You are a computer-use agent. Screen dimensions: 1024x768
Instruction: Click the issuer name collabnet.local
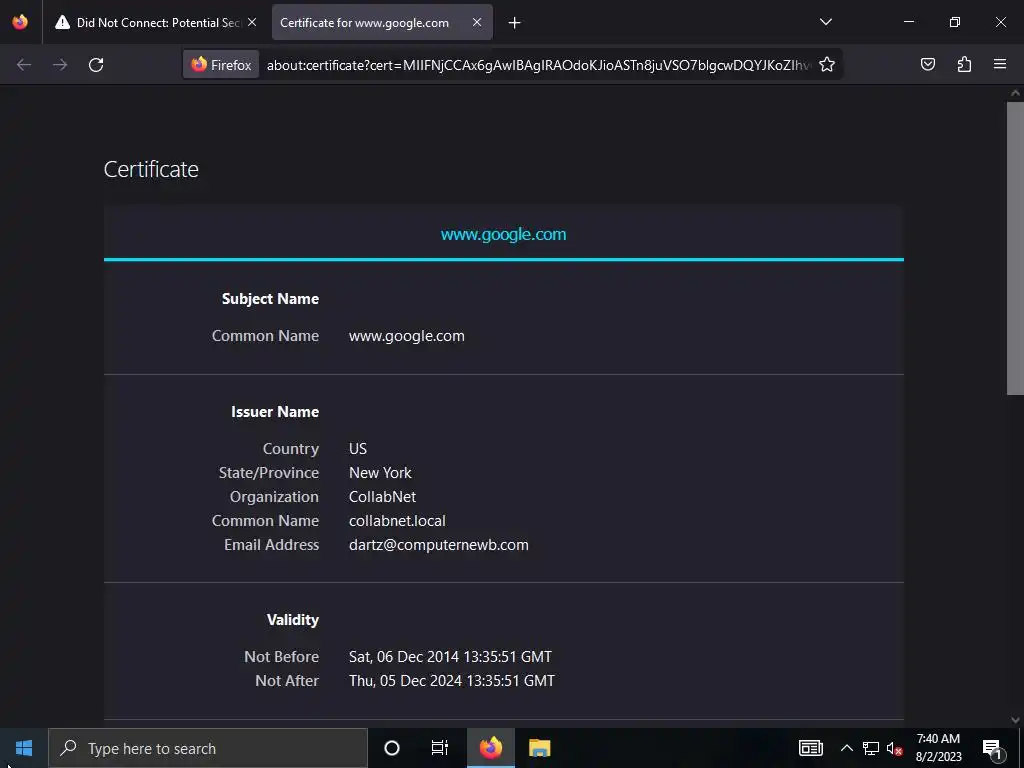(x=397, y=521)
